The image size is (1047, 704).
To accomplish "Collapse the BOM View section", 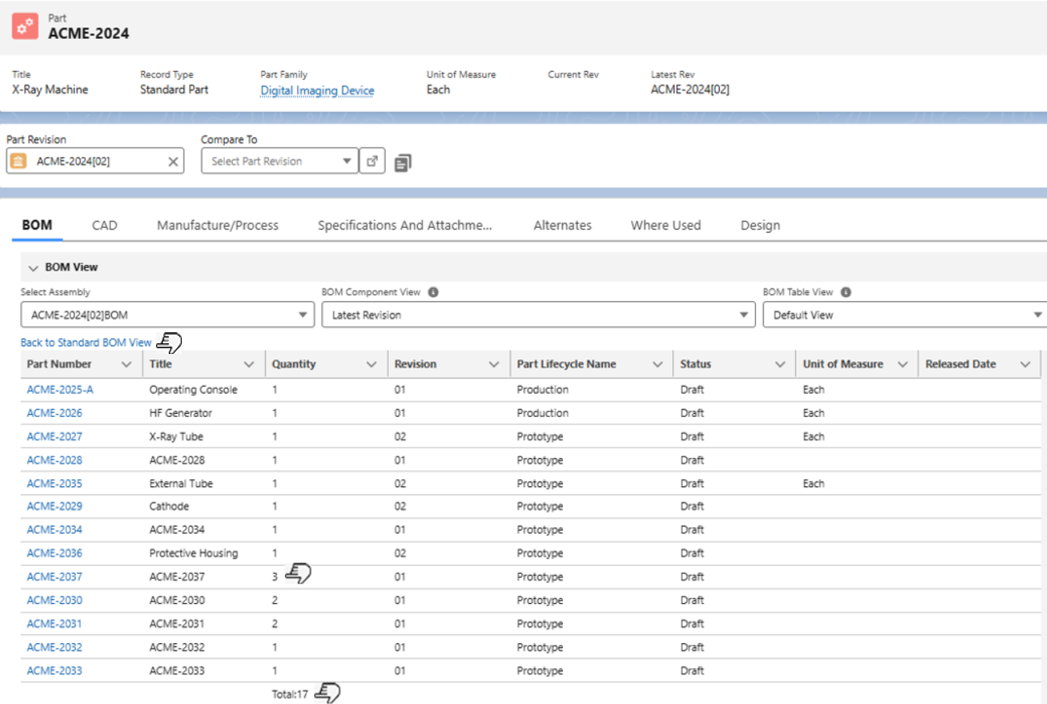I will click(33, 268).
